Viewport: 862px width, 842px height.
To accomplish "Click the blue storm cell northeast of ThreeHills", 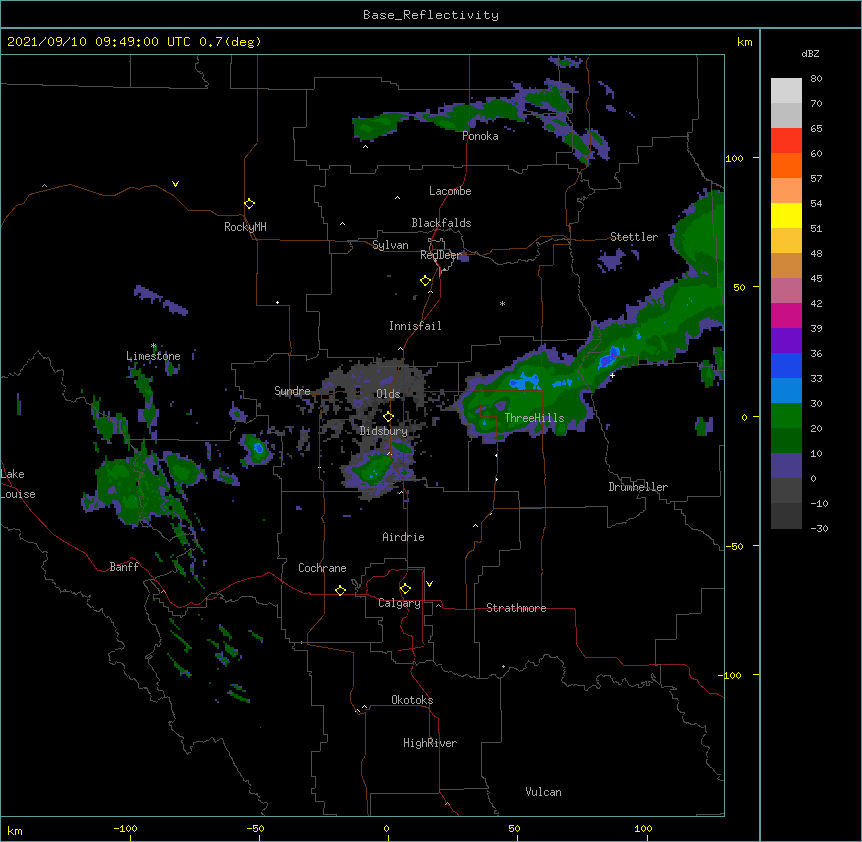I will 609,357.
